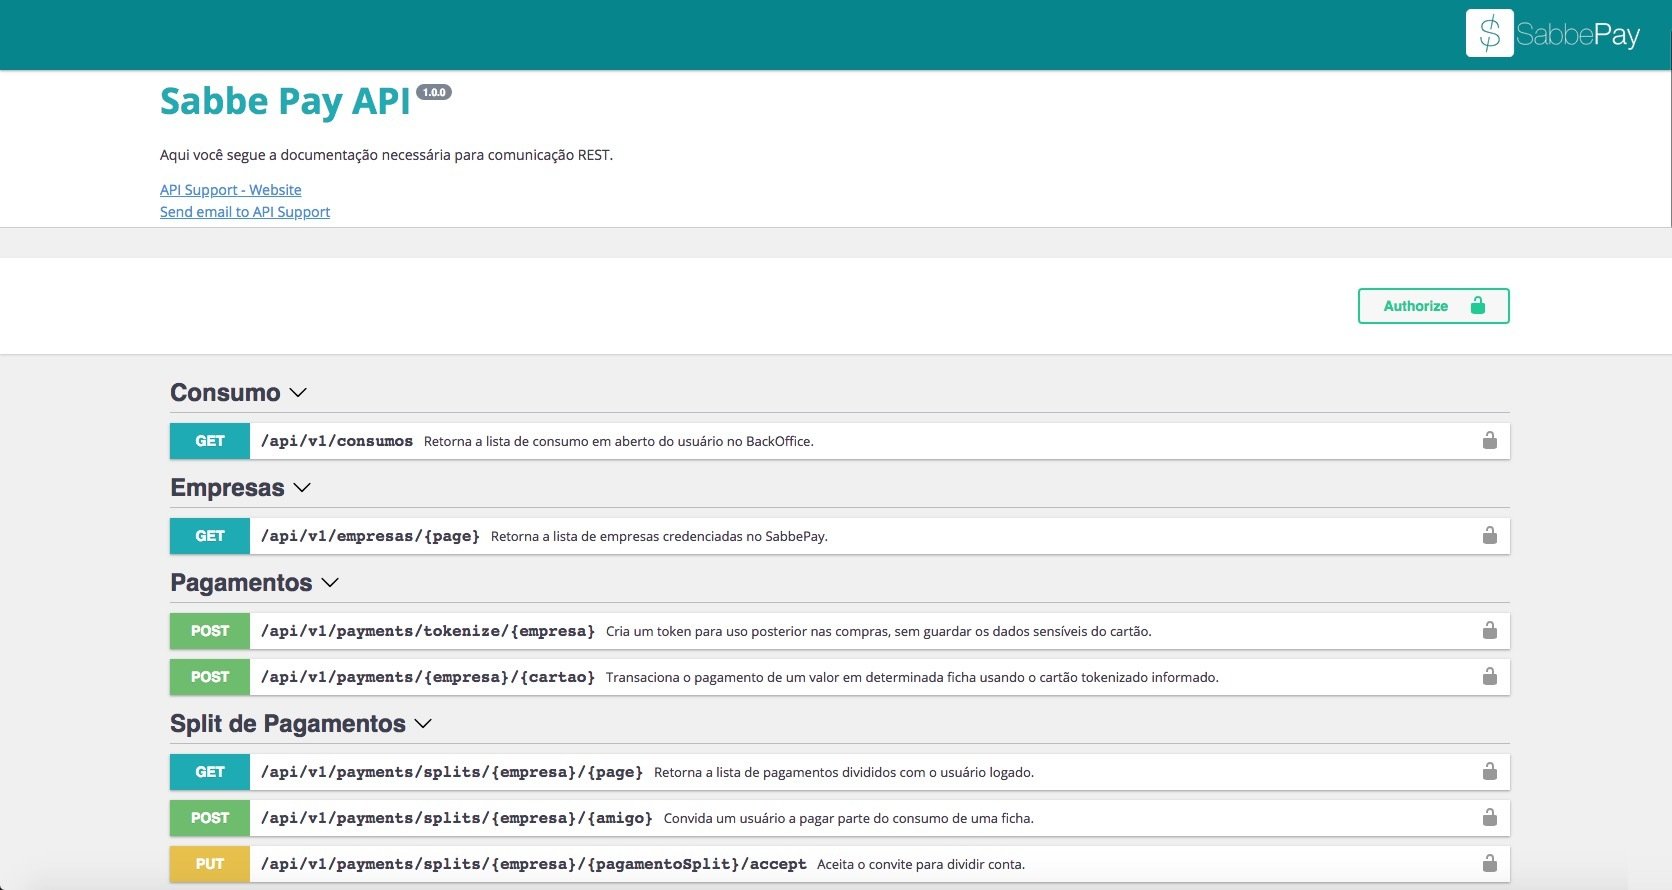Click description 'Retorna a lista de consumo em aberto'
Viewport: 1672px width, 890px height.
point(619,441)
